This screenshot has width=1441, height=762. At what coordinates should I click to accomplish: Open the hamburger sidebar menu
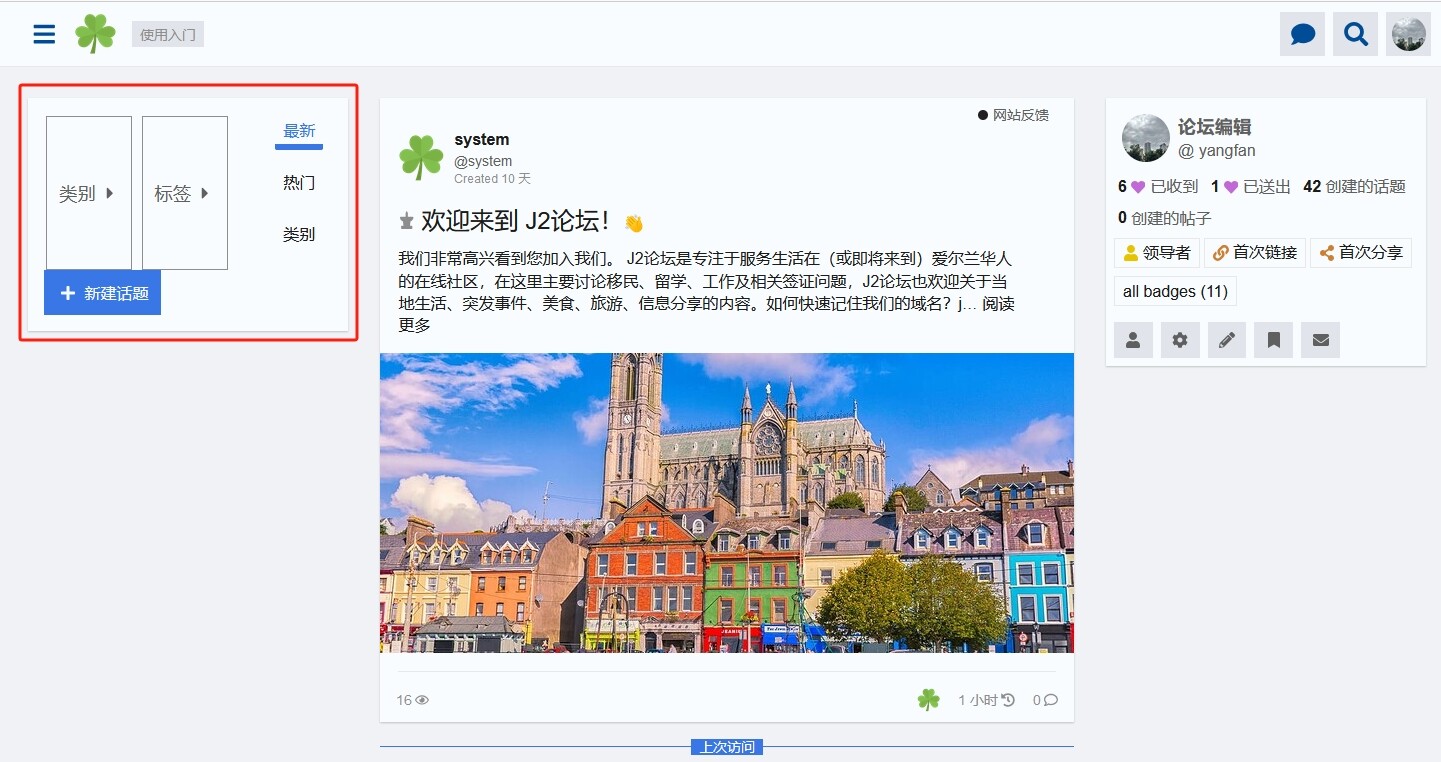click(x=44, y=34)
